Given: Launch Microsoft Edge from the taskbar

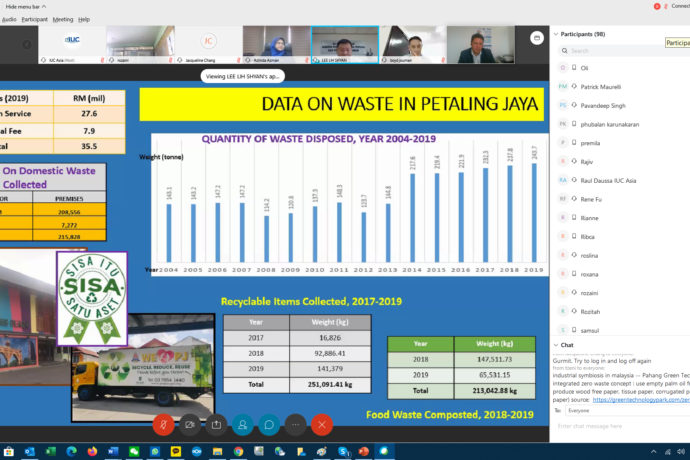Looking at the screenshot, I should click(x=71, y=451).
